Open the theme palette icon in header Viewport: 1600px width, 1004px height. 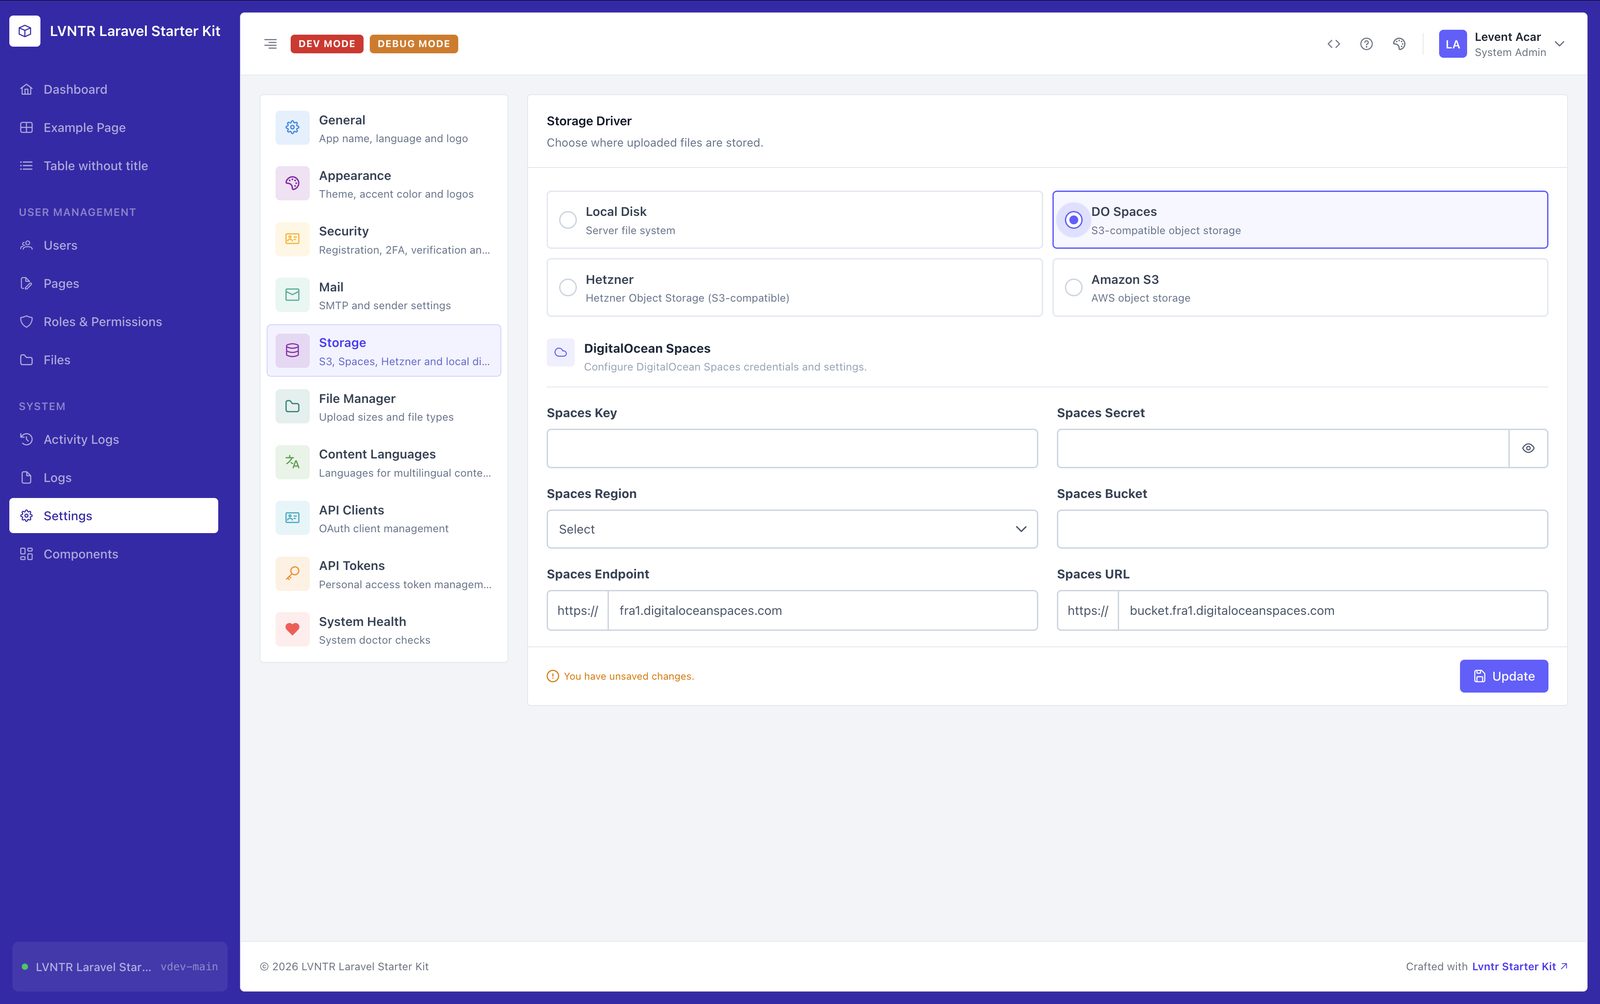pyautogui.click(x=1399, y=44)
